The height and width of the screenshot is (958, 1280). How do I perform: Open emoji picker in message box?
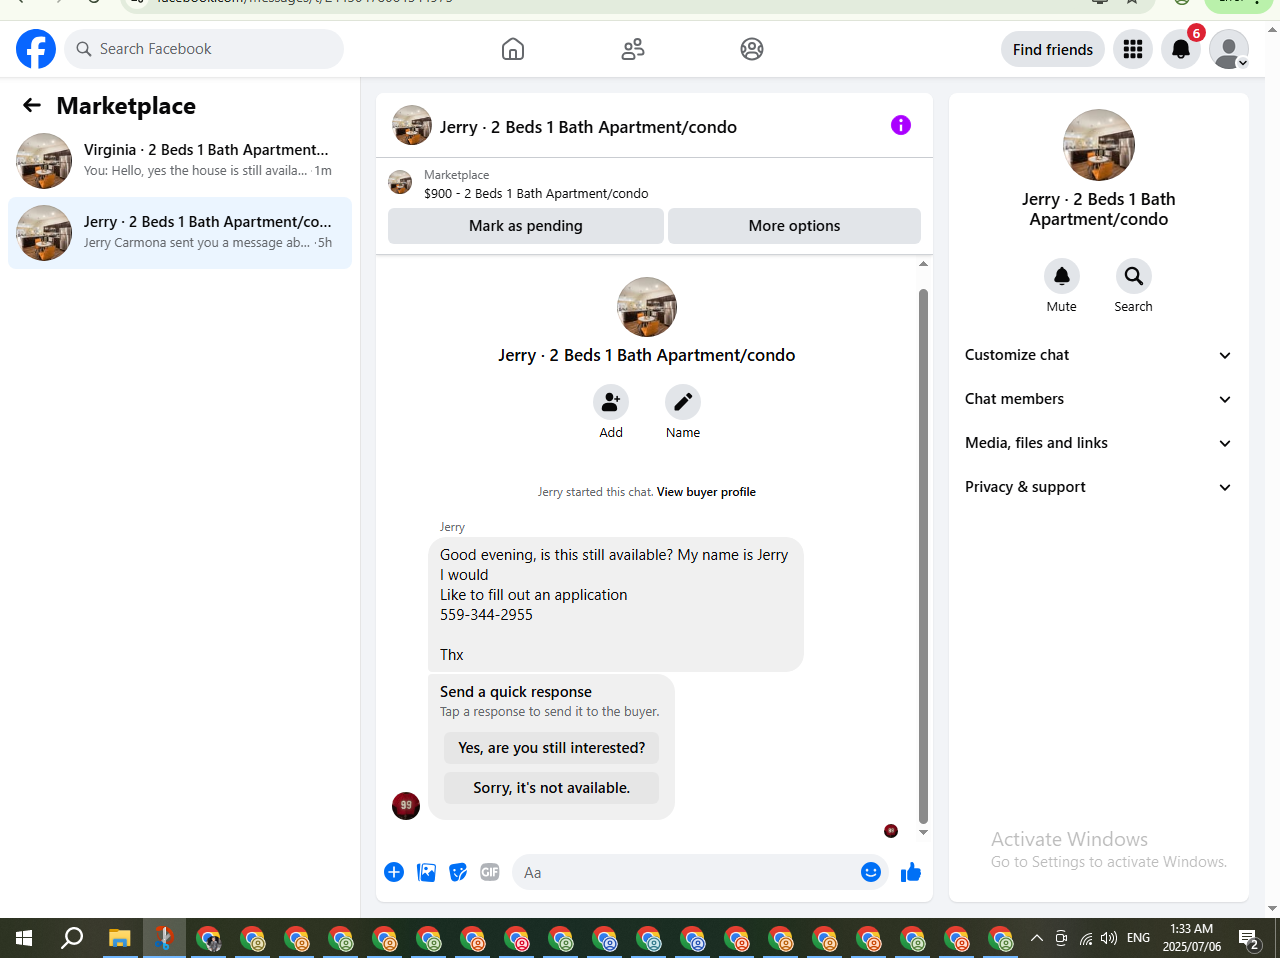click(x=871, y=872)
